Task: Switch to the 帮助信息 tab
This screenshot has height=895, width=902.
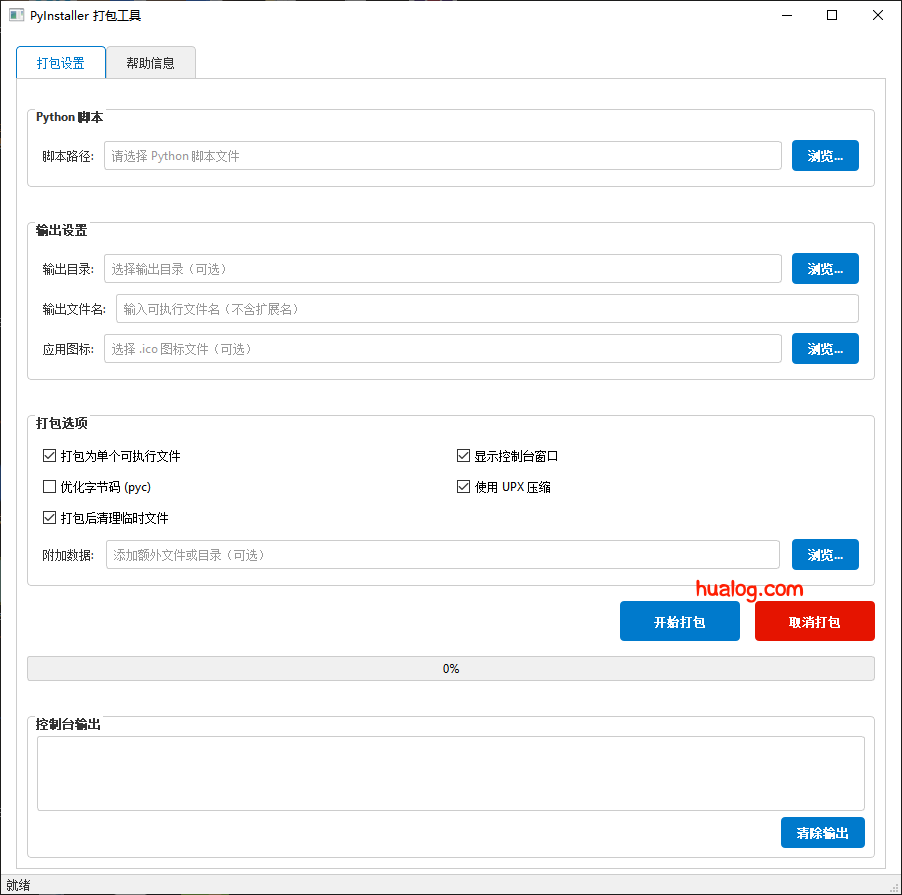Action: tap(150, 62)
